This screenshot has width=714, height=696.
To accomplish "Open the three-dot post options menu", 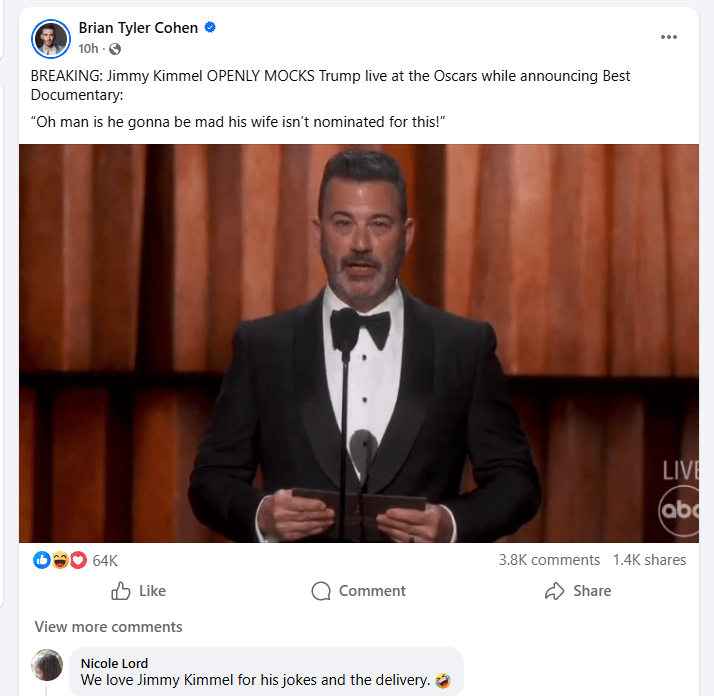I will coord(669,37).
